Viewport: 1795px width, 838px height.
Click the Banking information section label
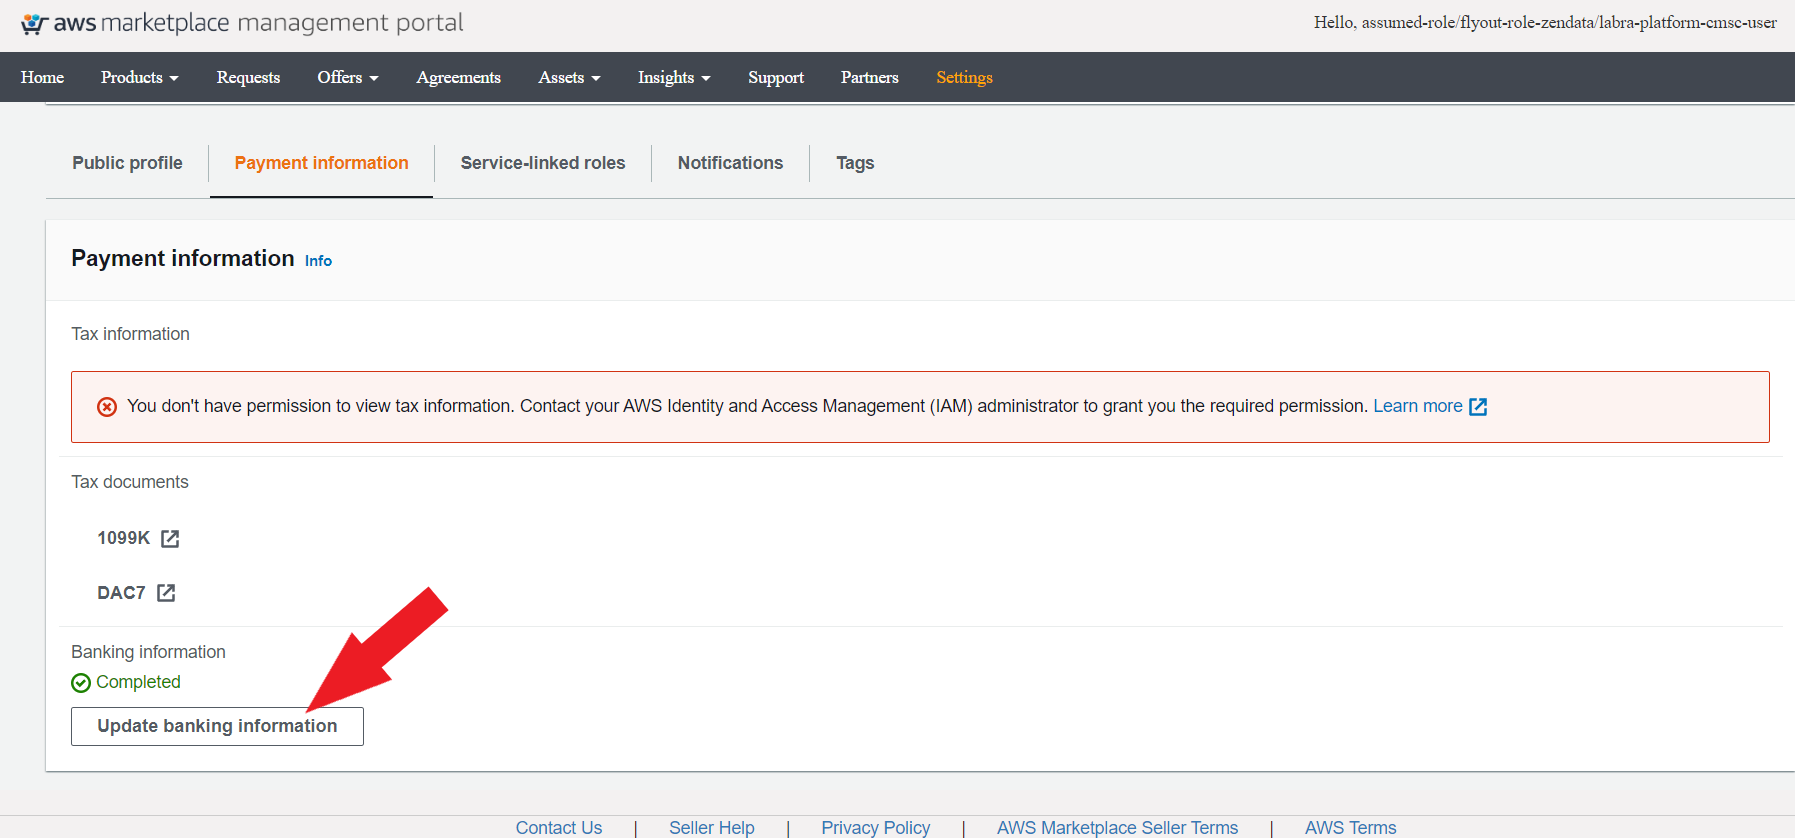tap(148, 652)
